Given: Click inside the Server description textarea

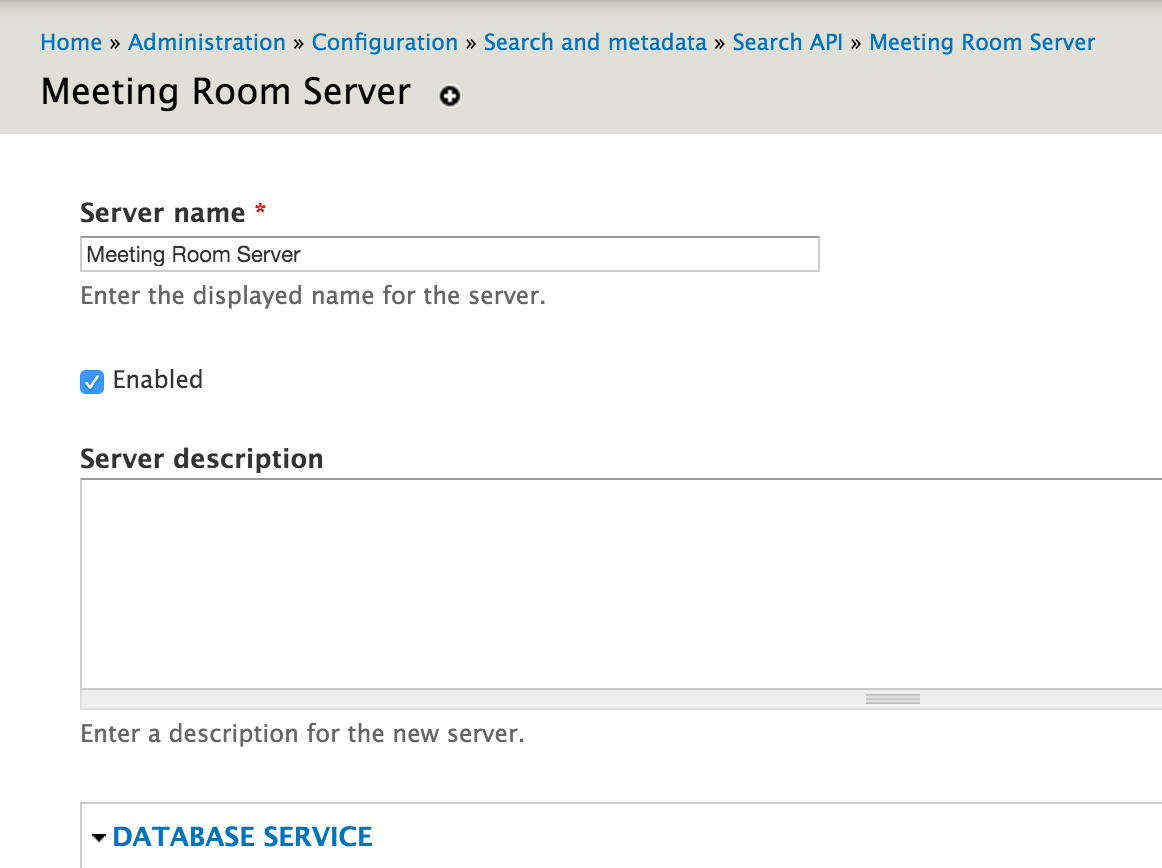Looking at the screenshot, I should [x=621, y=584].
